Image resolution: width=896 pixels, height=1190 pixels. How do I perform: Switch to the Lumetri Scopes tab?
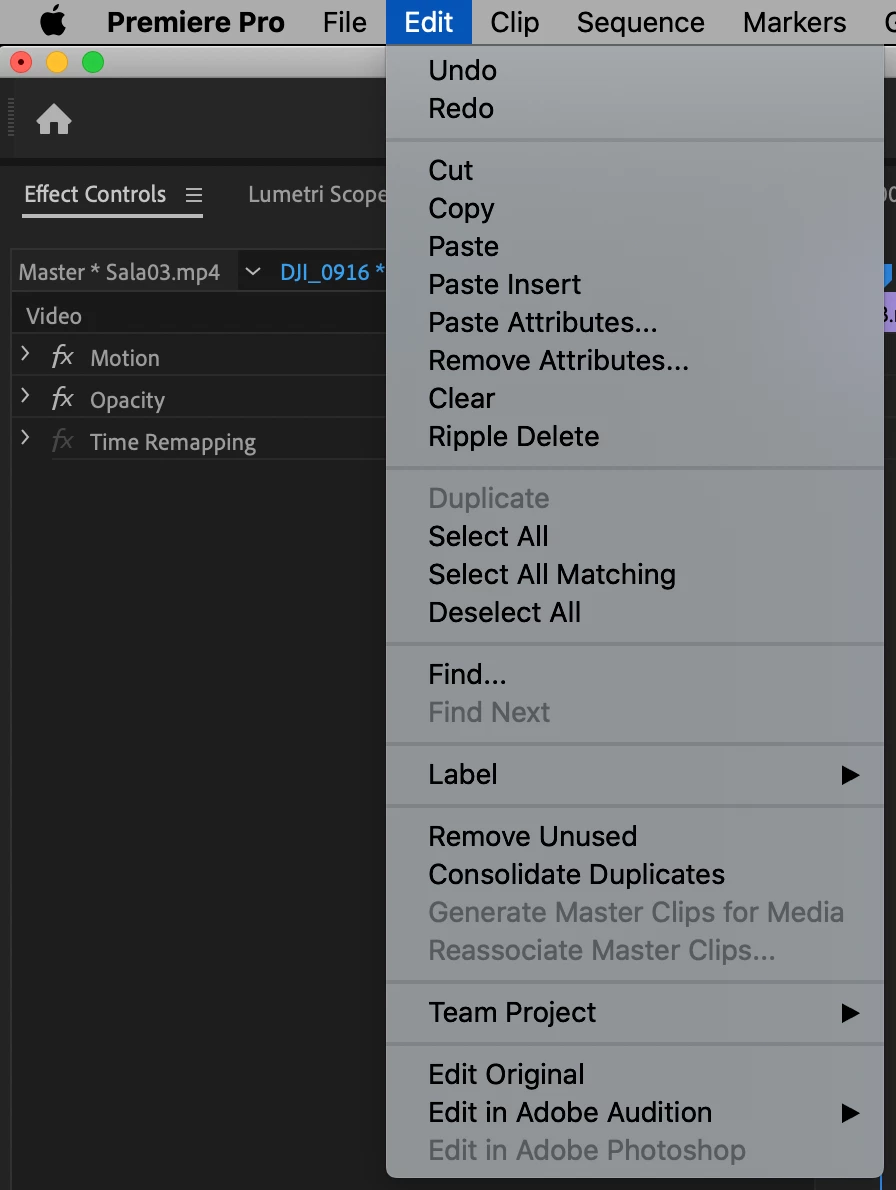click(x=316, y=194)
